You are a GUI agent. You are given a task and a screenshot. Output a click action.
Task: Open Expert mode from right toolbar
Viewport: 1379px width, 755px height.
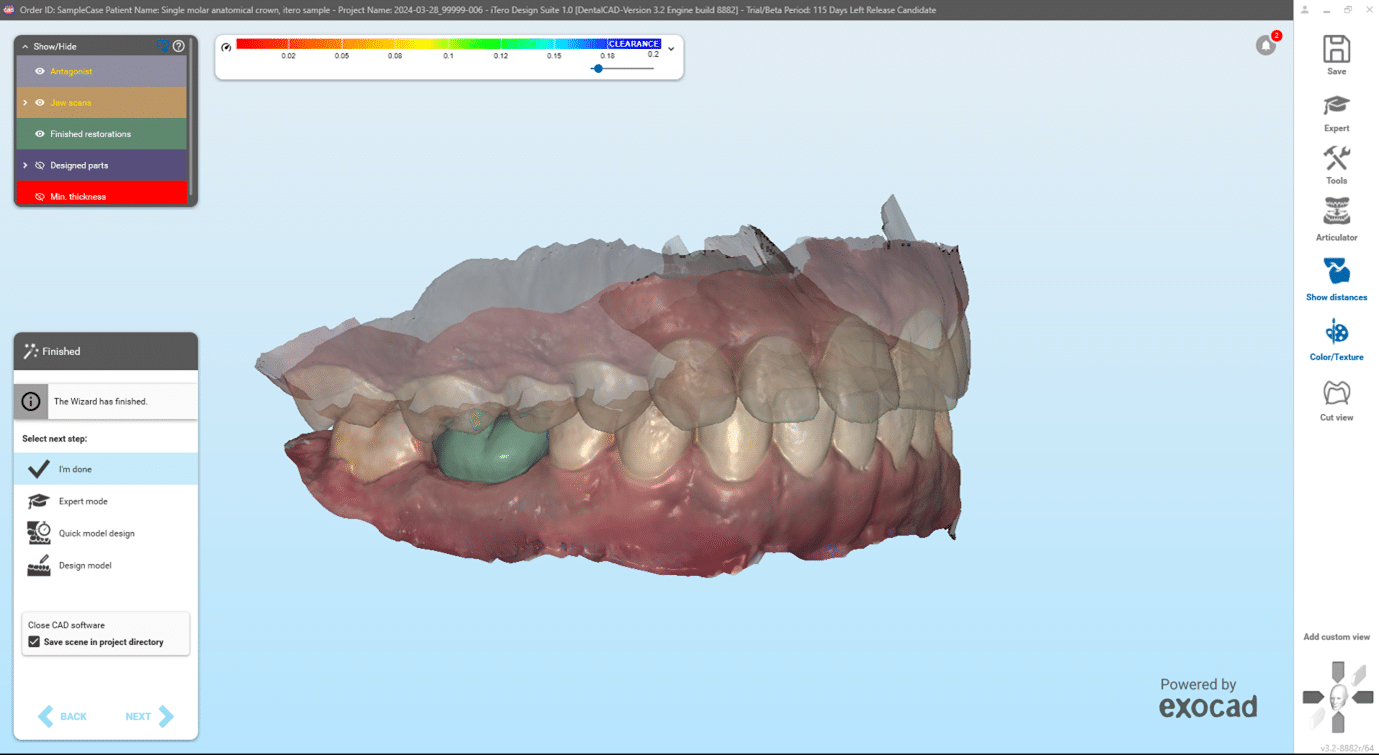[1336, 106]
